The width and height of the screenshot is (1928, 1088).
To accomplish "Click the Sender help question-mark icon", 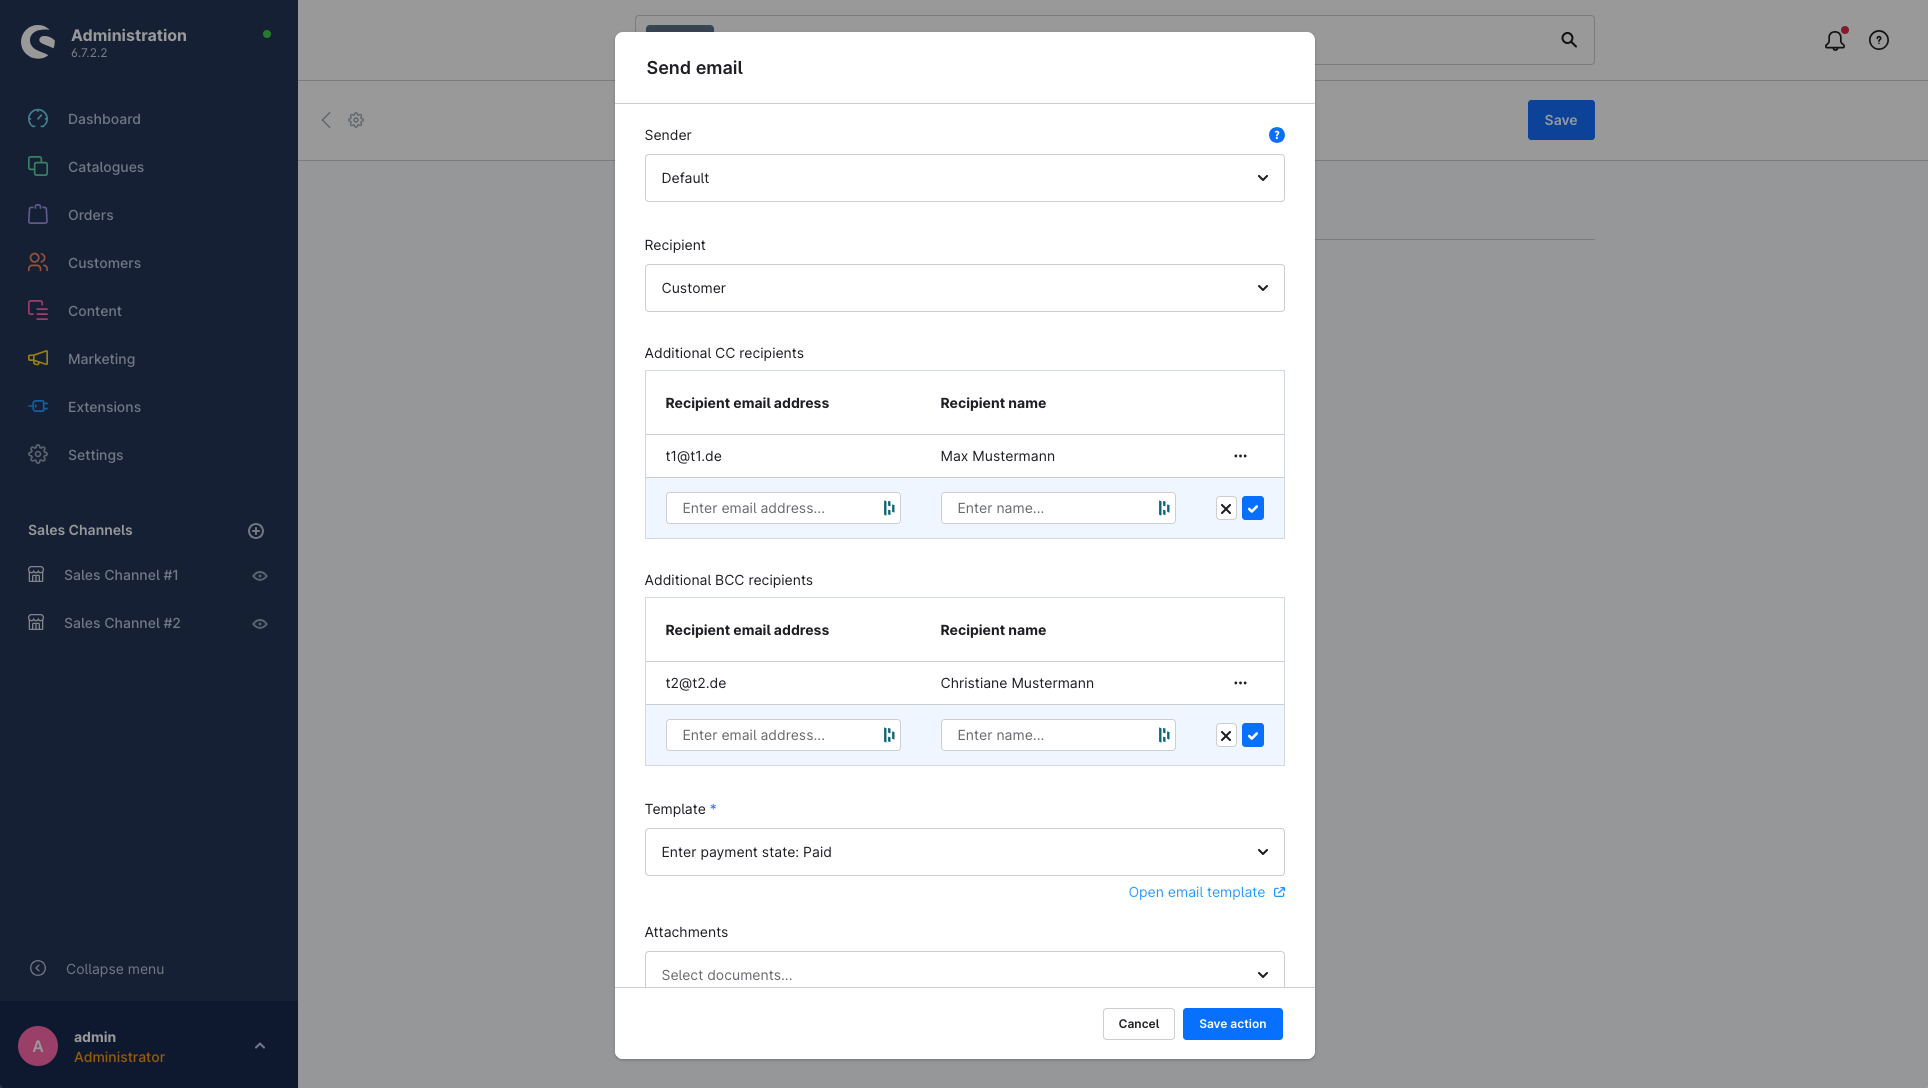I will [1276, 135].
